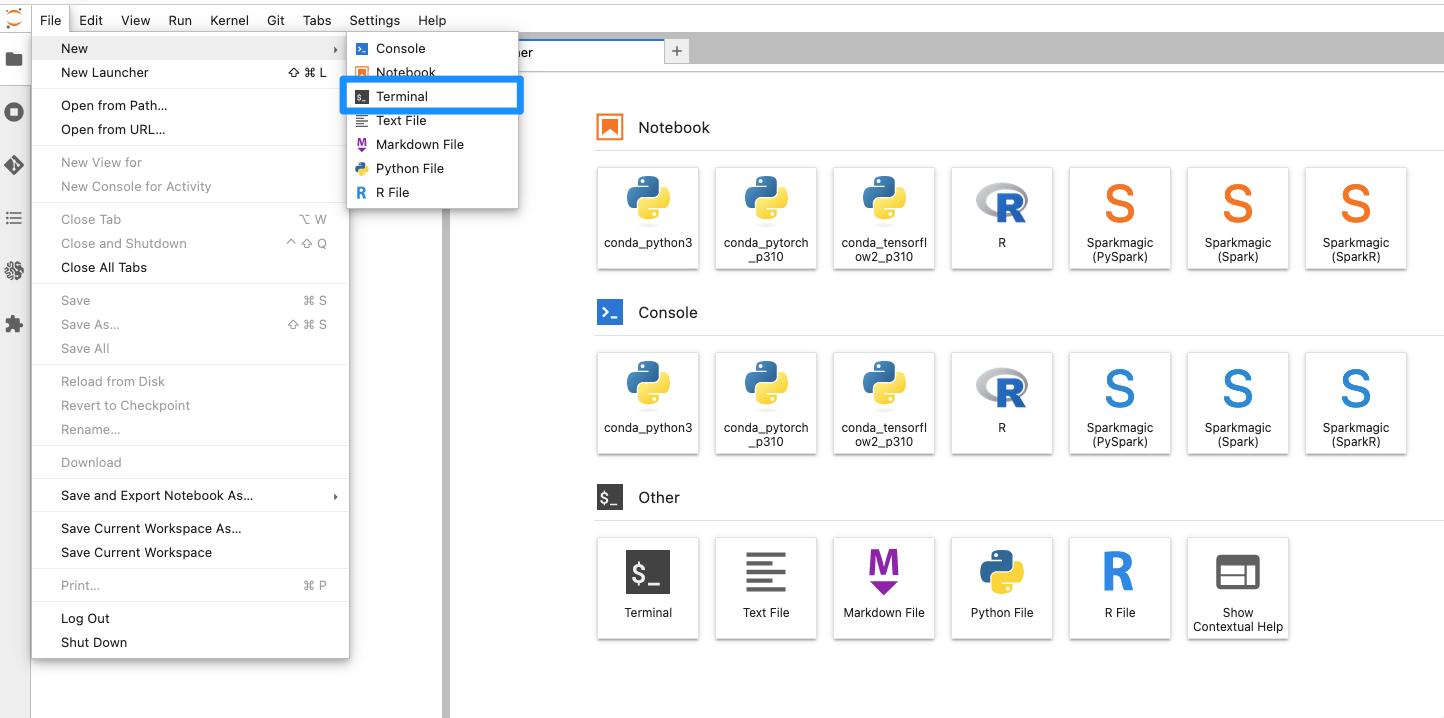Open conda_tensorflow2_p310 console tile

coord(884,403)
